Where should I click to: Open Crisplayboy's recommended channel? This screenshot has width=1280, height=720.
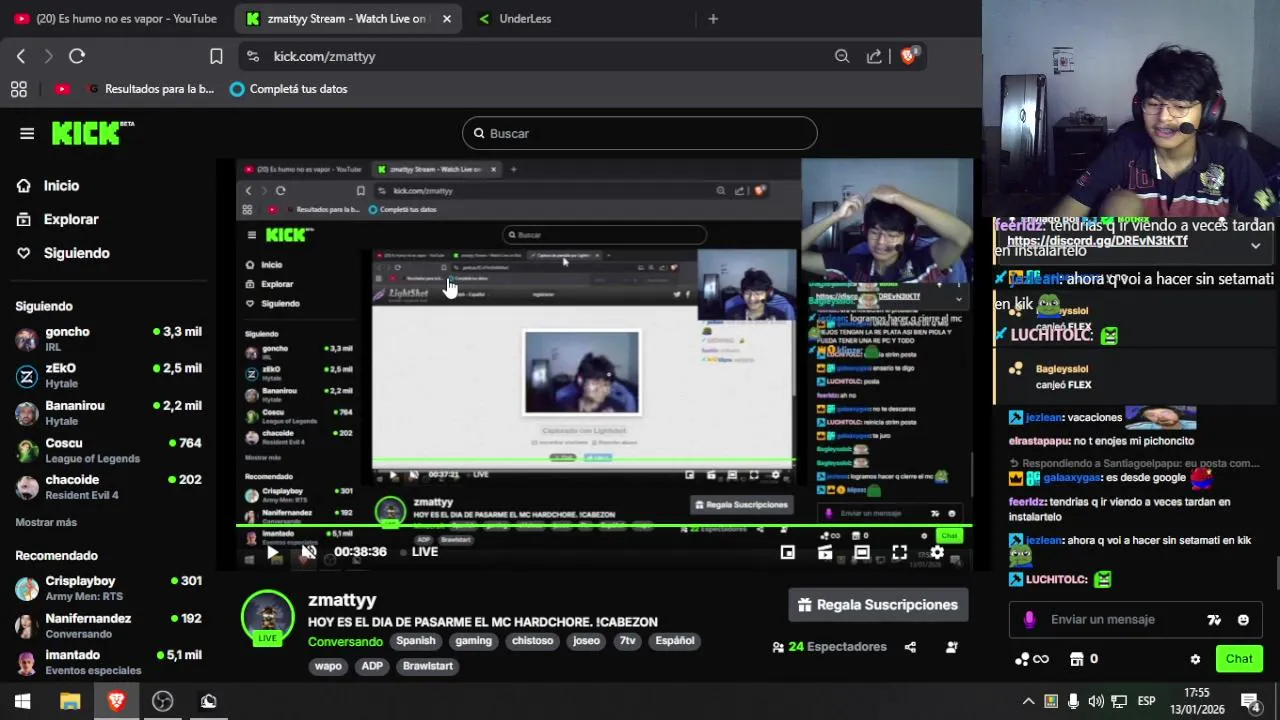pyautogui.click(x=108, y=588)
